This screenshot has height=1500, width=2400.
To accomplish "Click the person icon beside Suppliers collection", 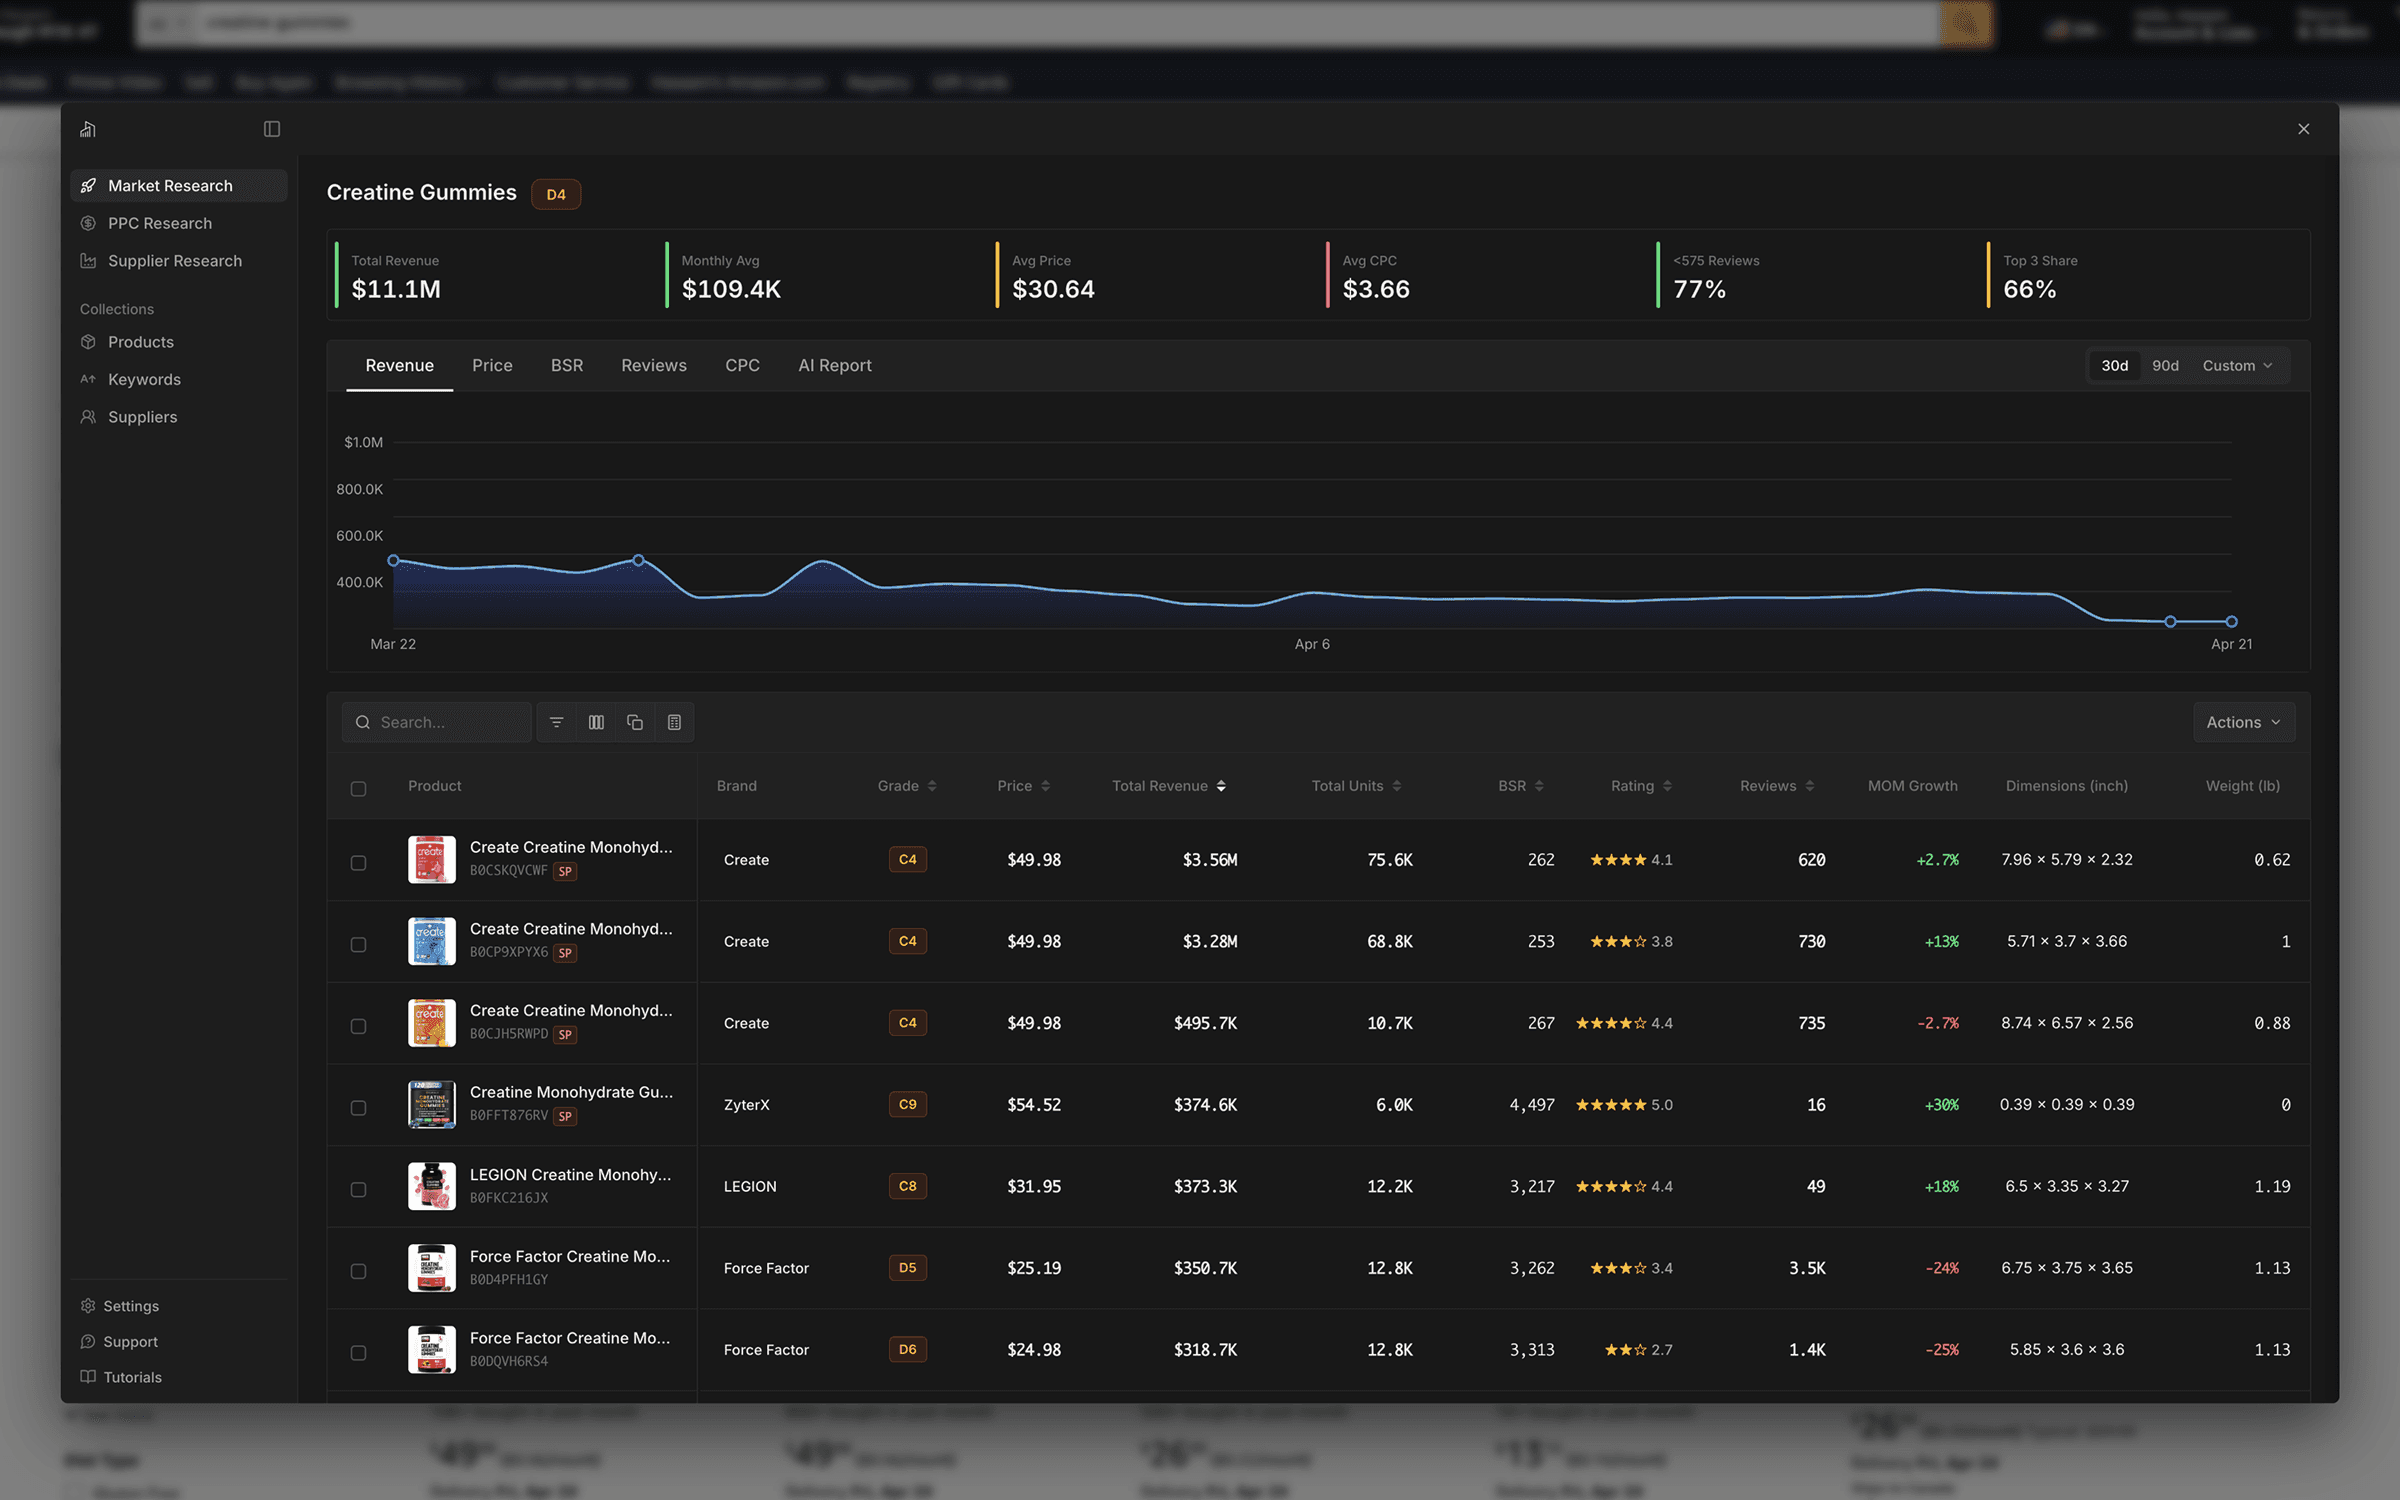I will coord(88,417).
